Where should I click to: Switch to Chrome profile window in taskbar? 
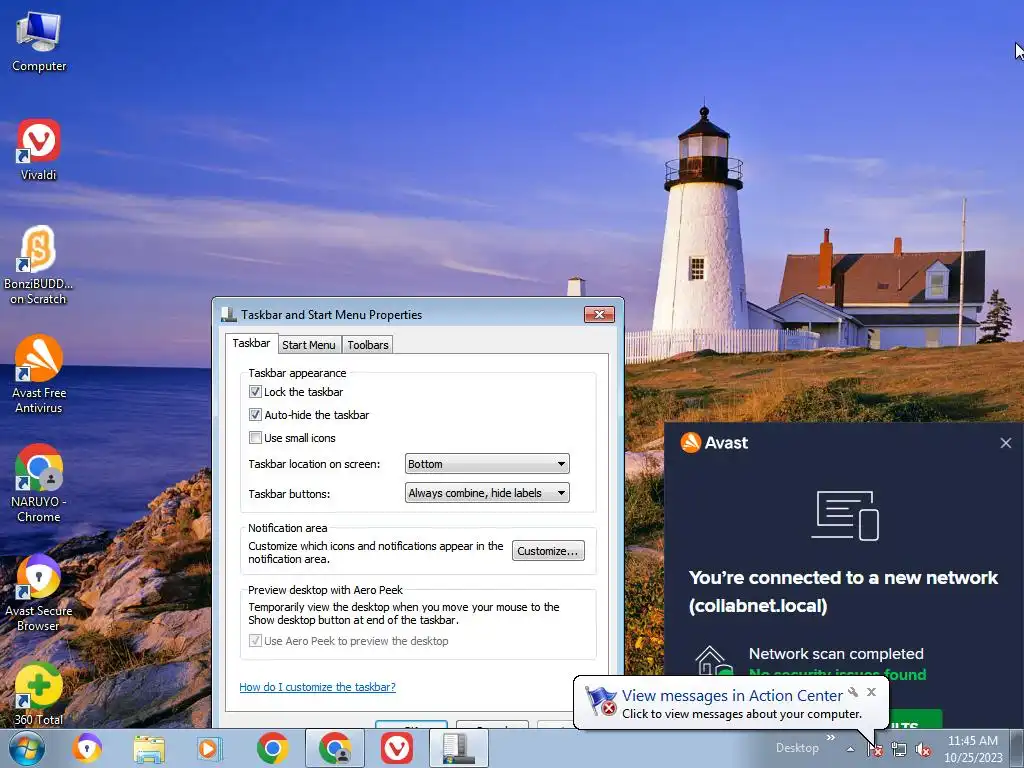pyautogui.click(x=335, y=748)
